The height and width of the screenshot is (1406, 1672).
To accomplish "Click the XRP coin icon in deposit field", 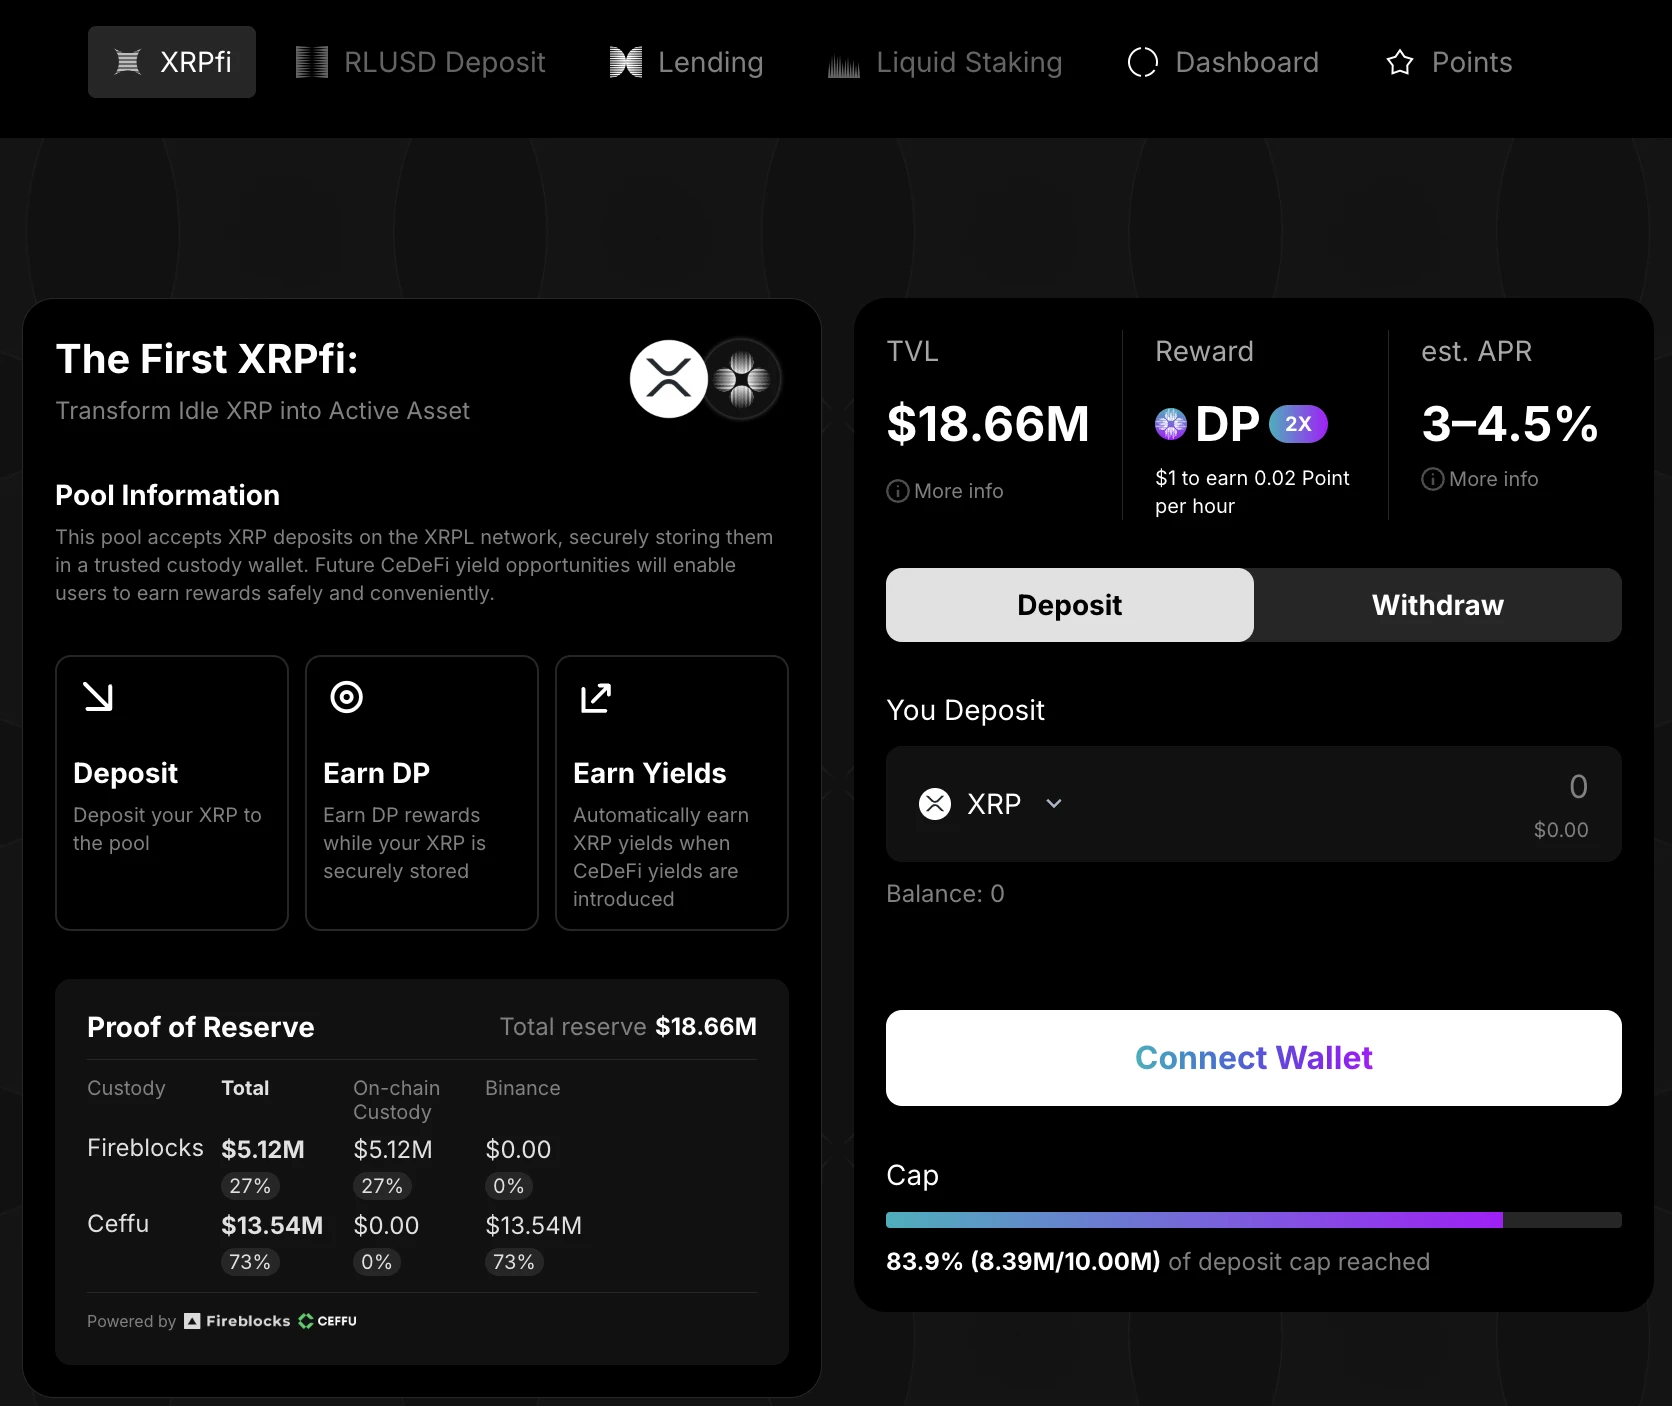I will coord(934,803).
